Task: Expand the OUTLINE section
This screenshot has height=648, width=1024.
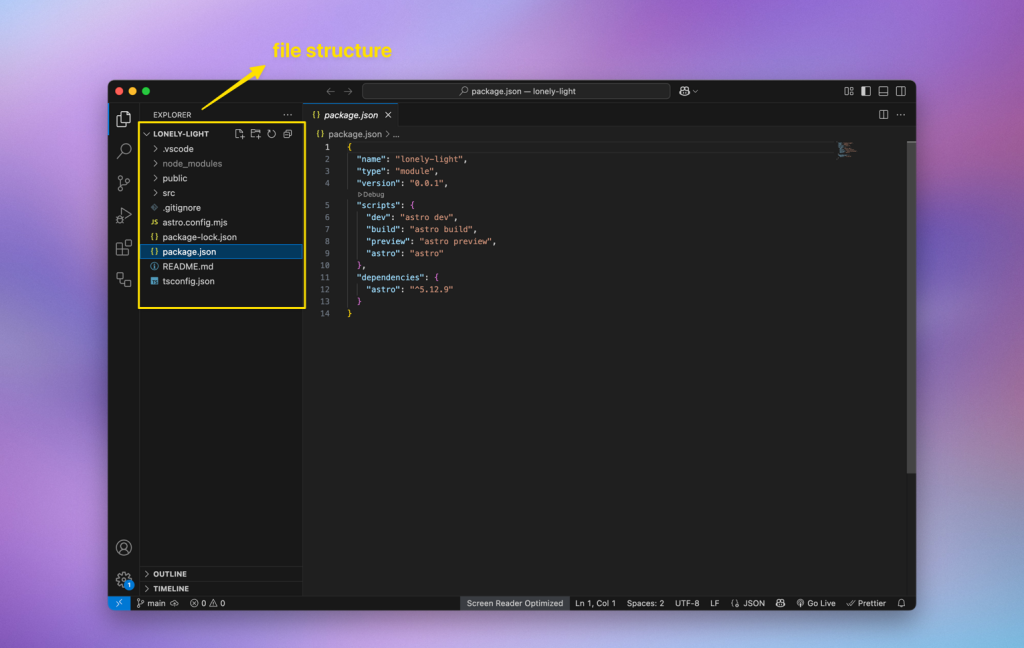Action: coord(169,574)
